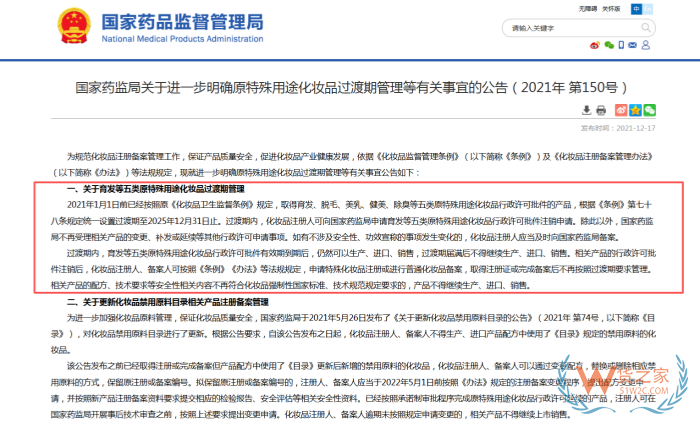Share article via green WeChat button
Image resolution: width=700 pixels, height=427 pixels.
tap(650, 110)
